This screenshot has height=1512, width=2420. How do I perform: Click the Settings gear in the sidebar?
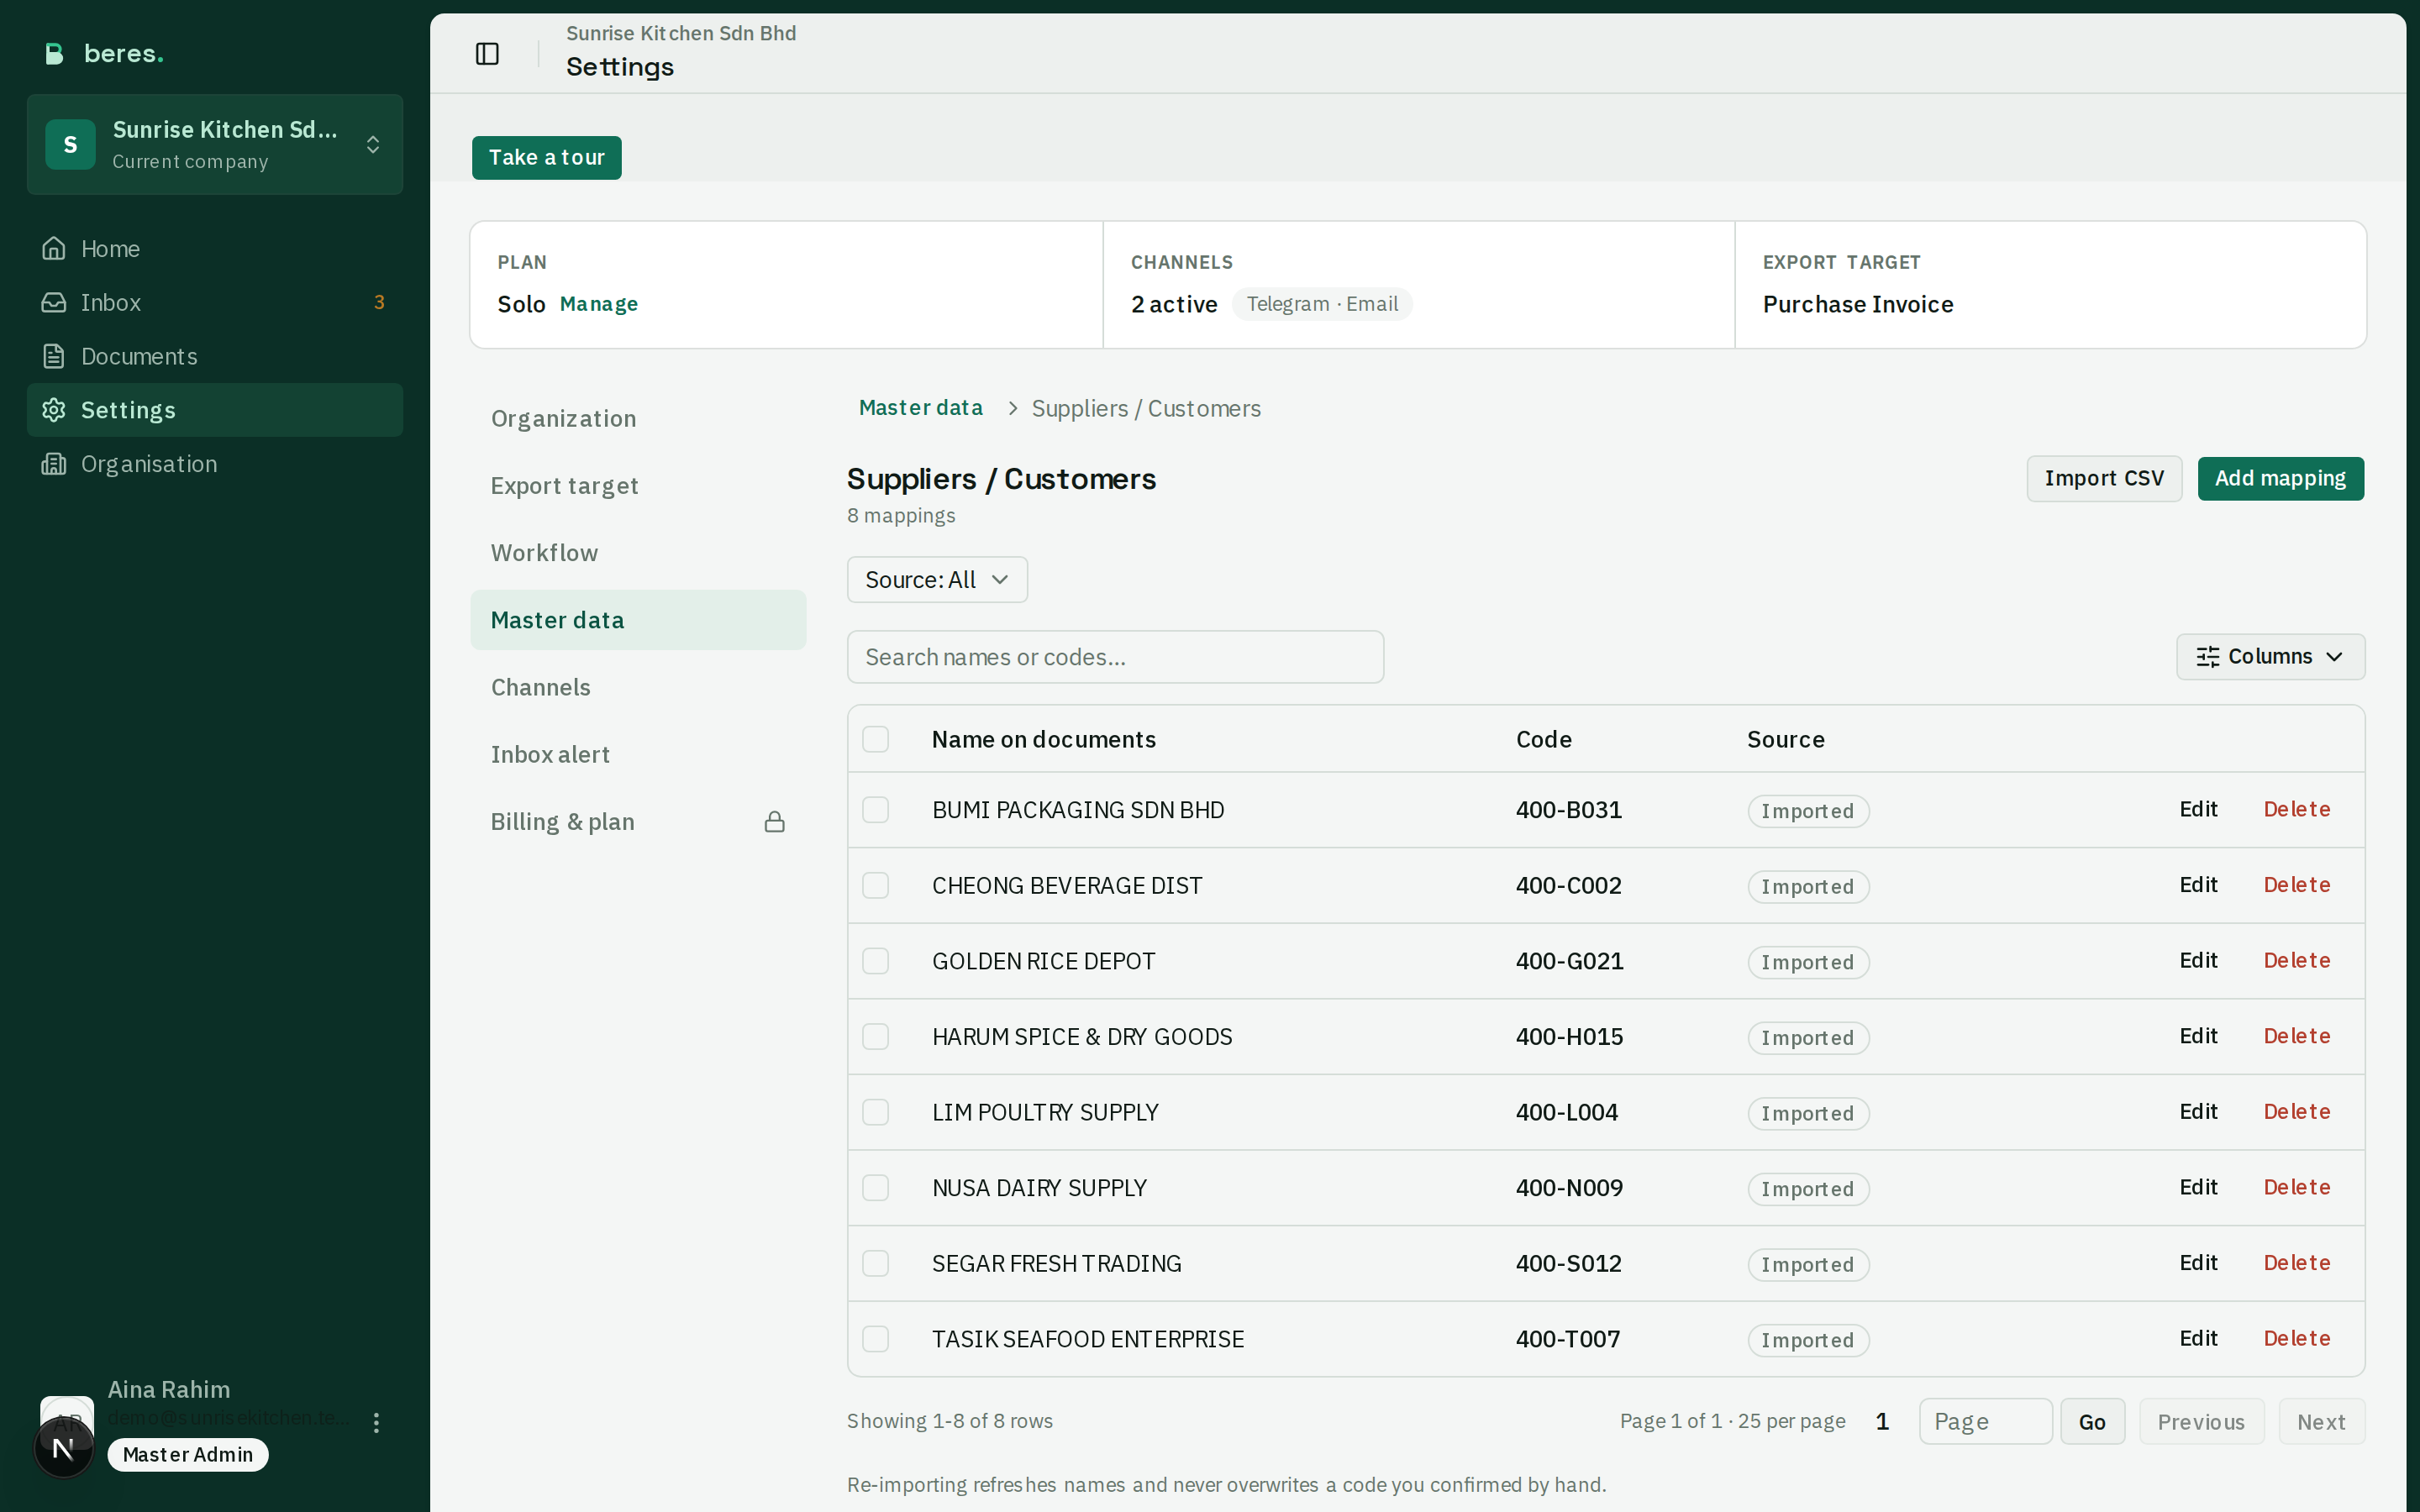pyautogui.click(x=54, y=410)
